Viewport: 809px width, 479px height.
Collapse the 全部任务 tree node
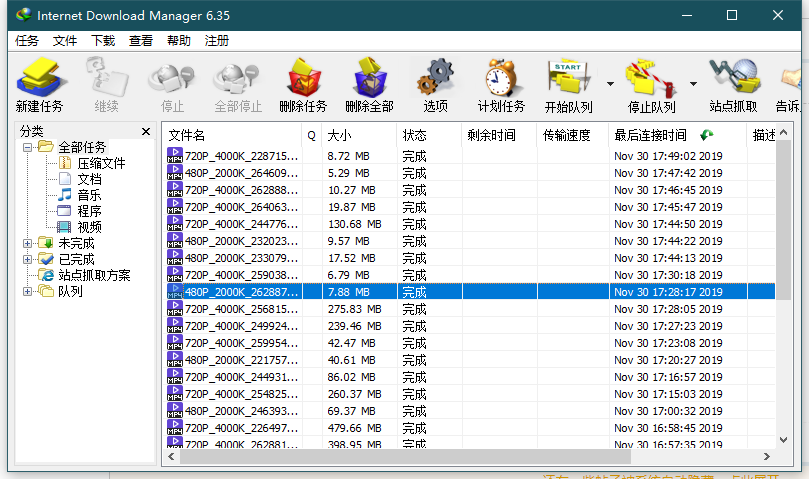(27, 148)
